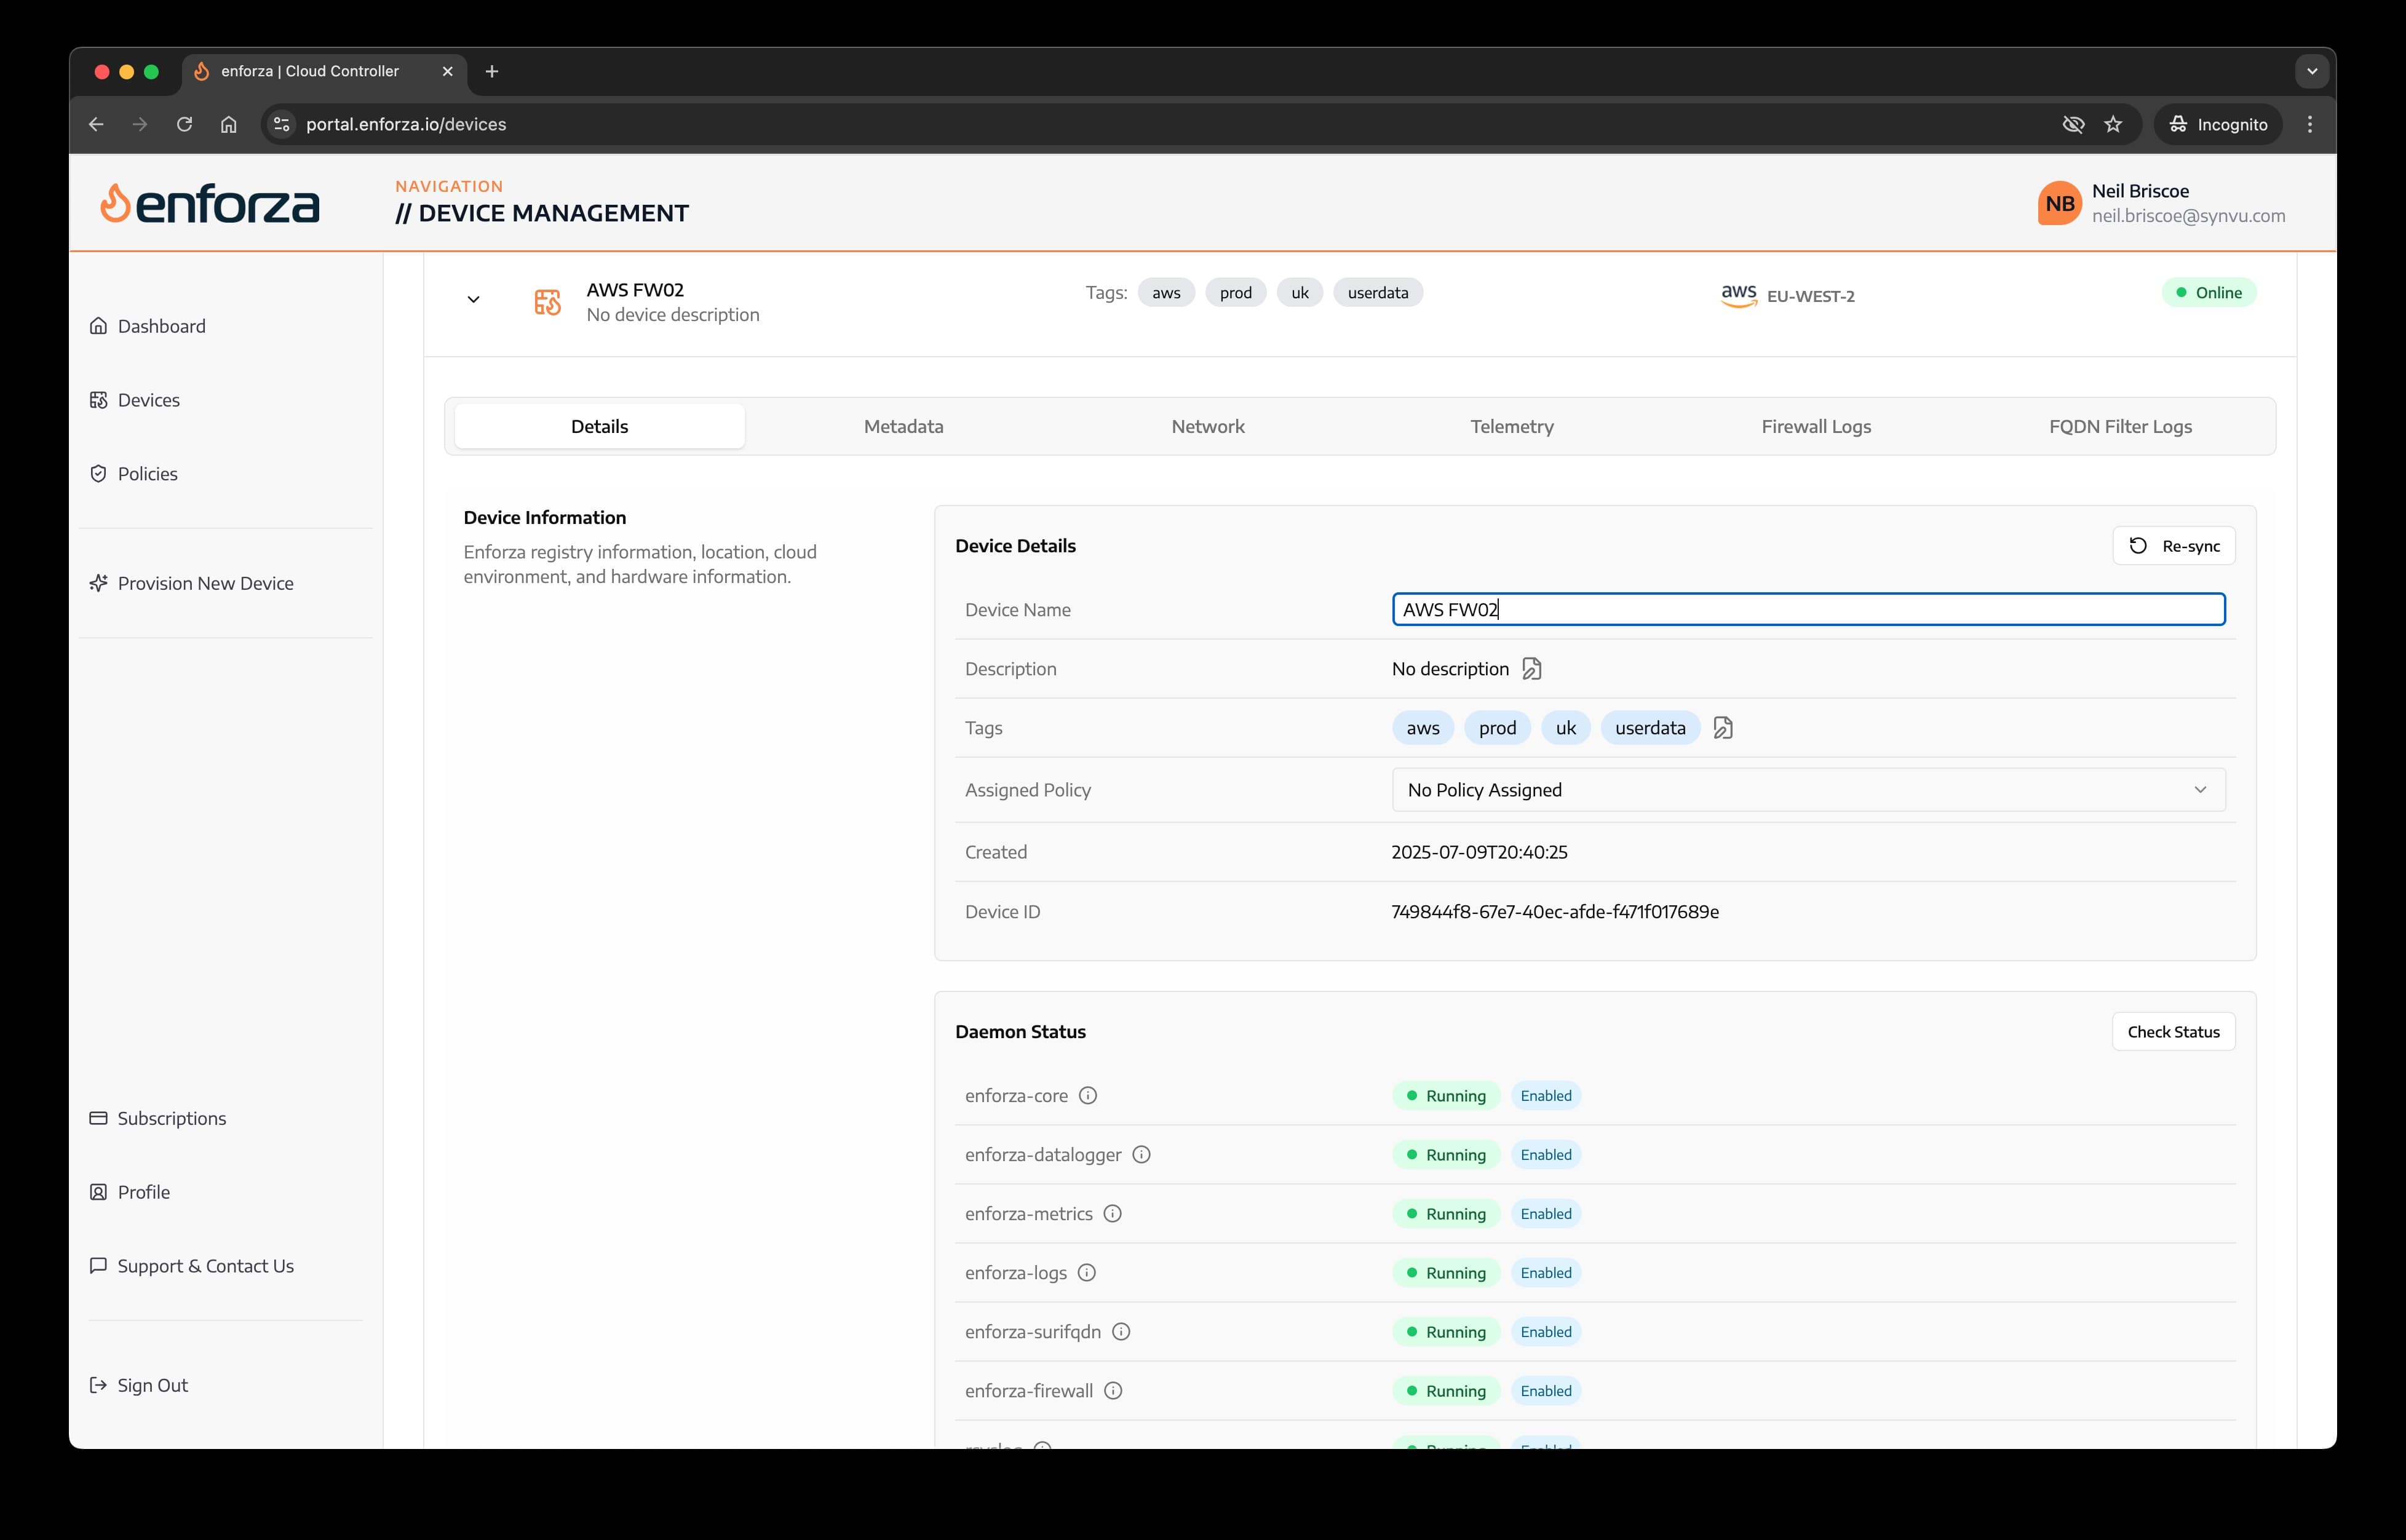Click the Devices sidebar icon
The image size is (2406, 1540).
coord(98,400)
